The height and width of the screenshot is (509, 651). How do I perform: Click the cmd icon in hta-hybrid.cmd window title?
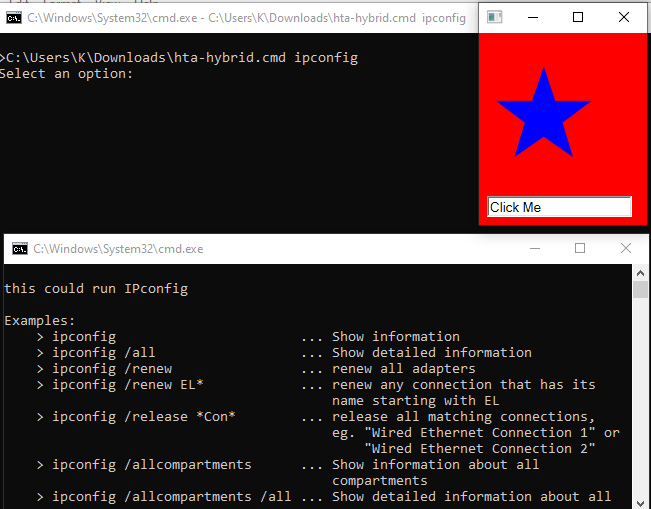[14, 18]
